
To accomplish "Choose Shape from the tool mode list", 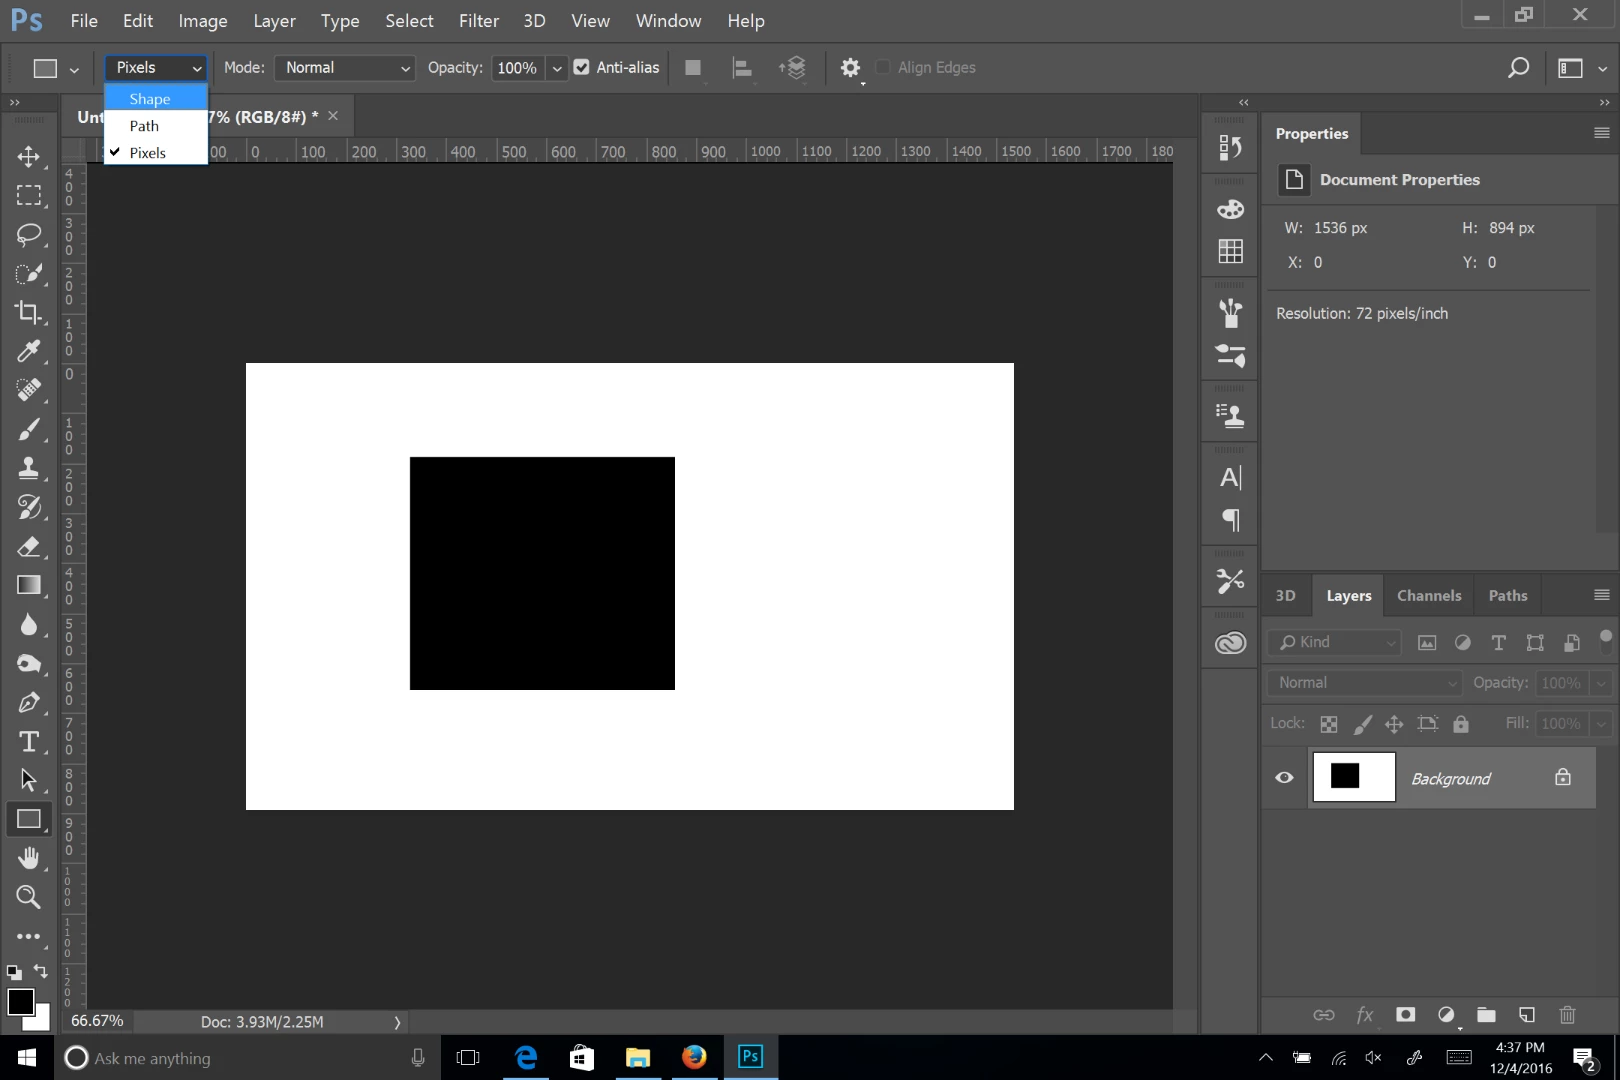I will click(156, 99).
